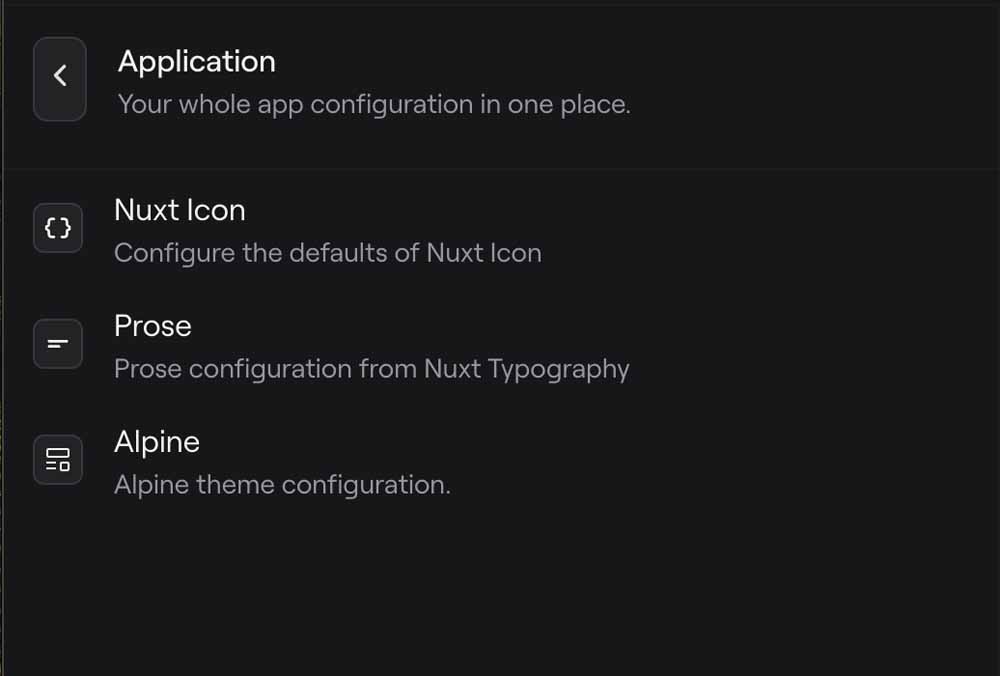Click the curly braces Nuxt Icon icon
The width and height of the screenshot is (1000, 676).
(x=58, y=229)
